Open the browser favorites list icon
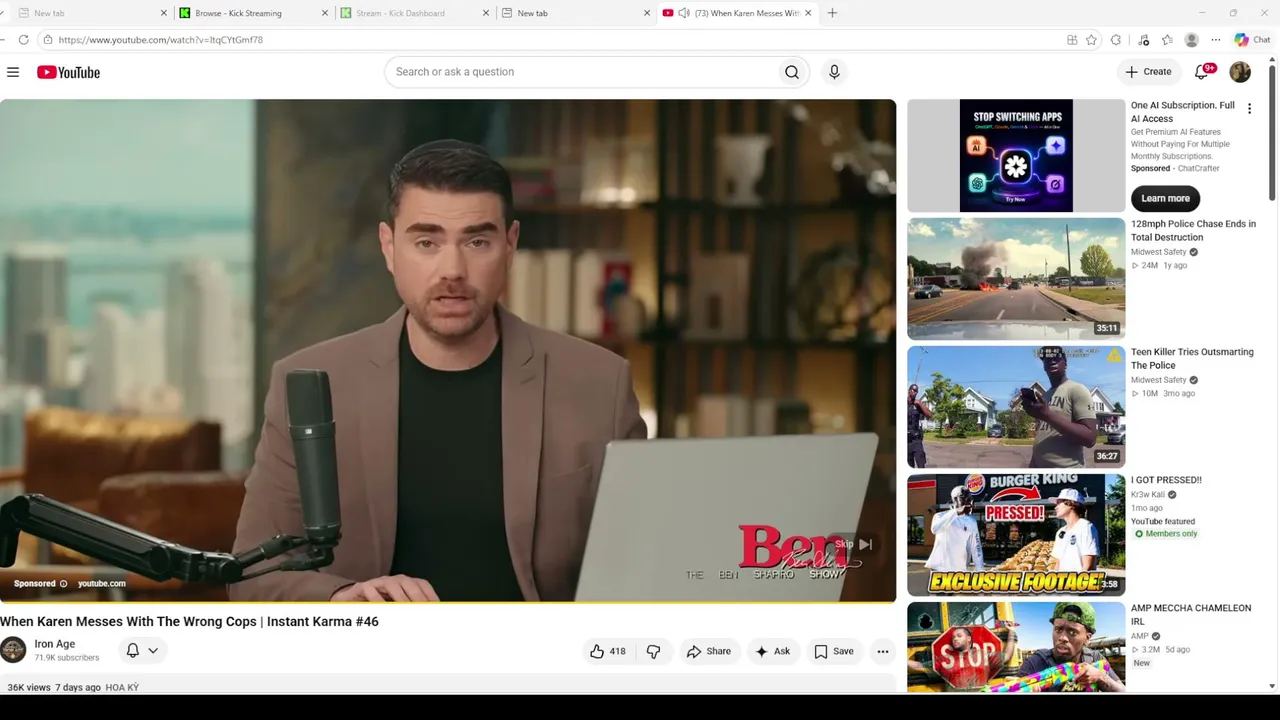The width and height of the screenshot is (1280, 720). tap(1167, 40)
